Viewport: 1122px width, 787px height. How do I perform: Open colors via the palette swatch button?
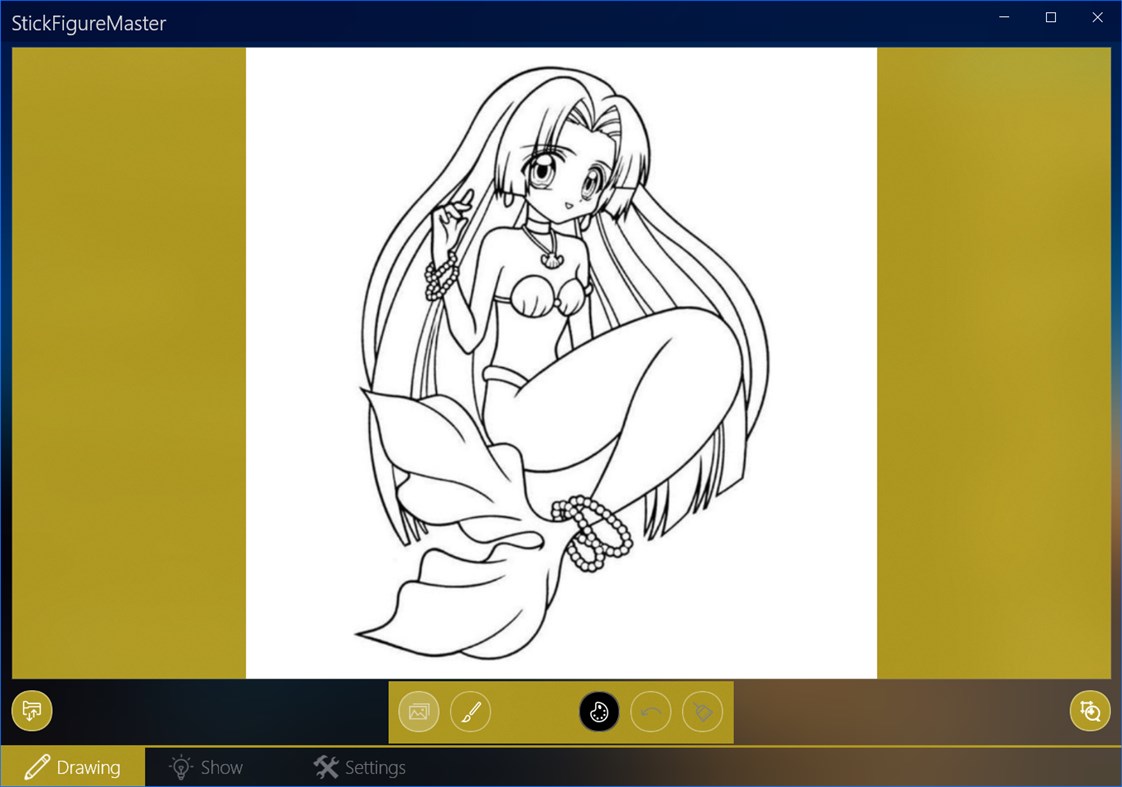click(599, 711)
